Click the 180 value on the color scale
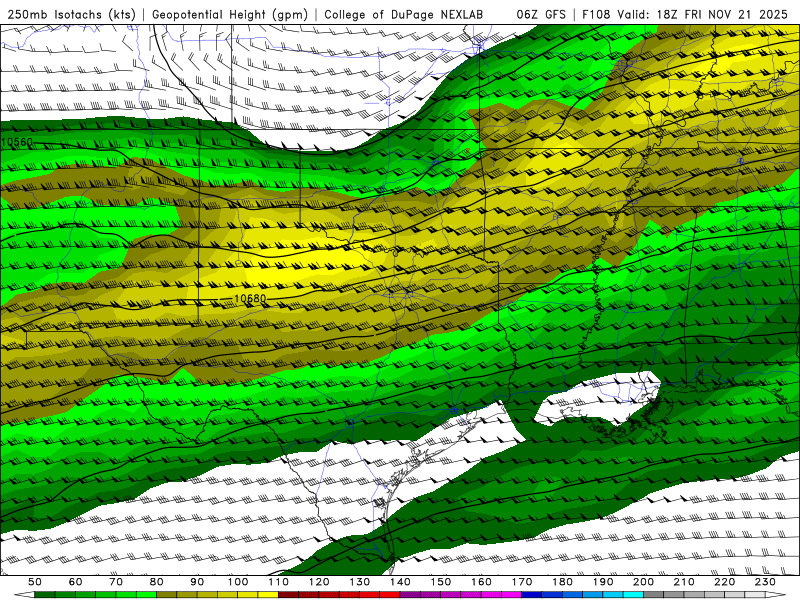This screenshot has width=800, height=600. click(x=562, y=582)
